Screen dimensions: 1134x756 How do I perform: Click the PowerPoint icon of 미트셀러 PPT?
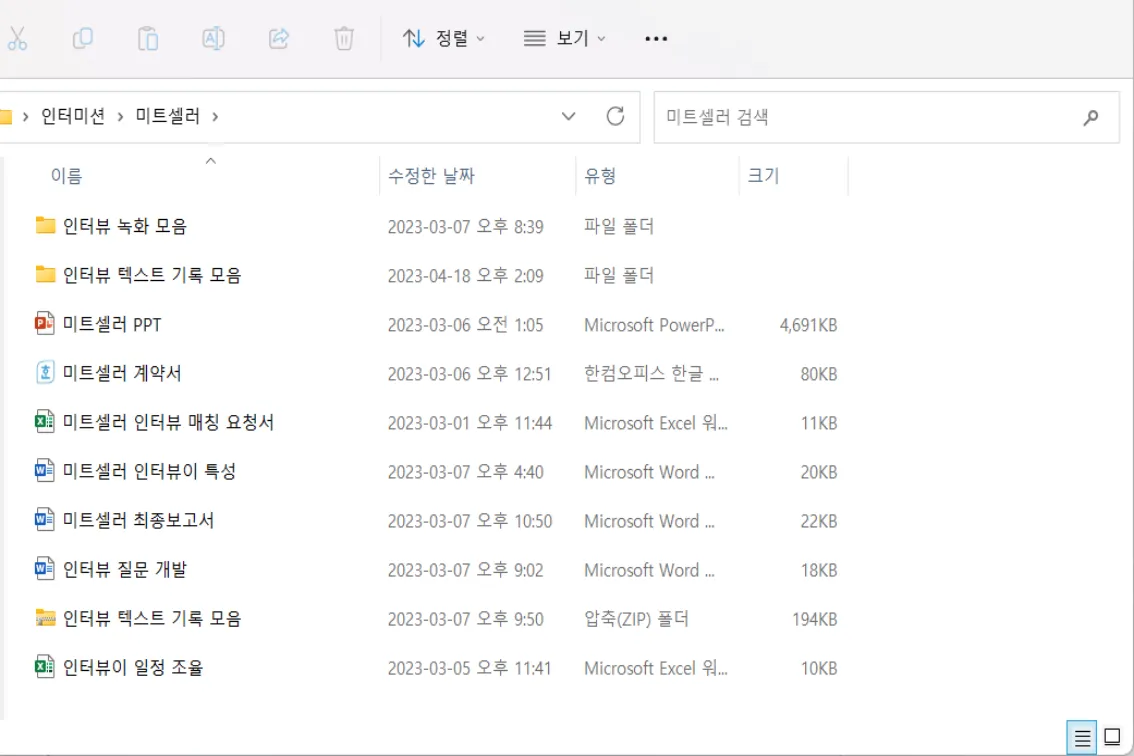[x=46, y=324]
